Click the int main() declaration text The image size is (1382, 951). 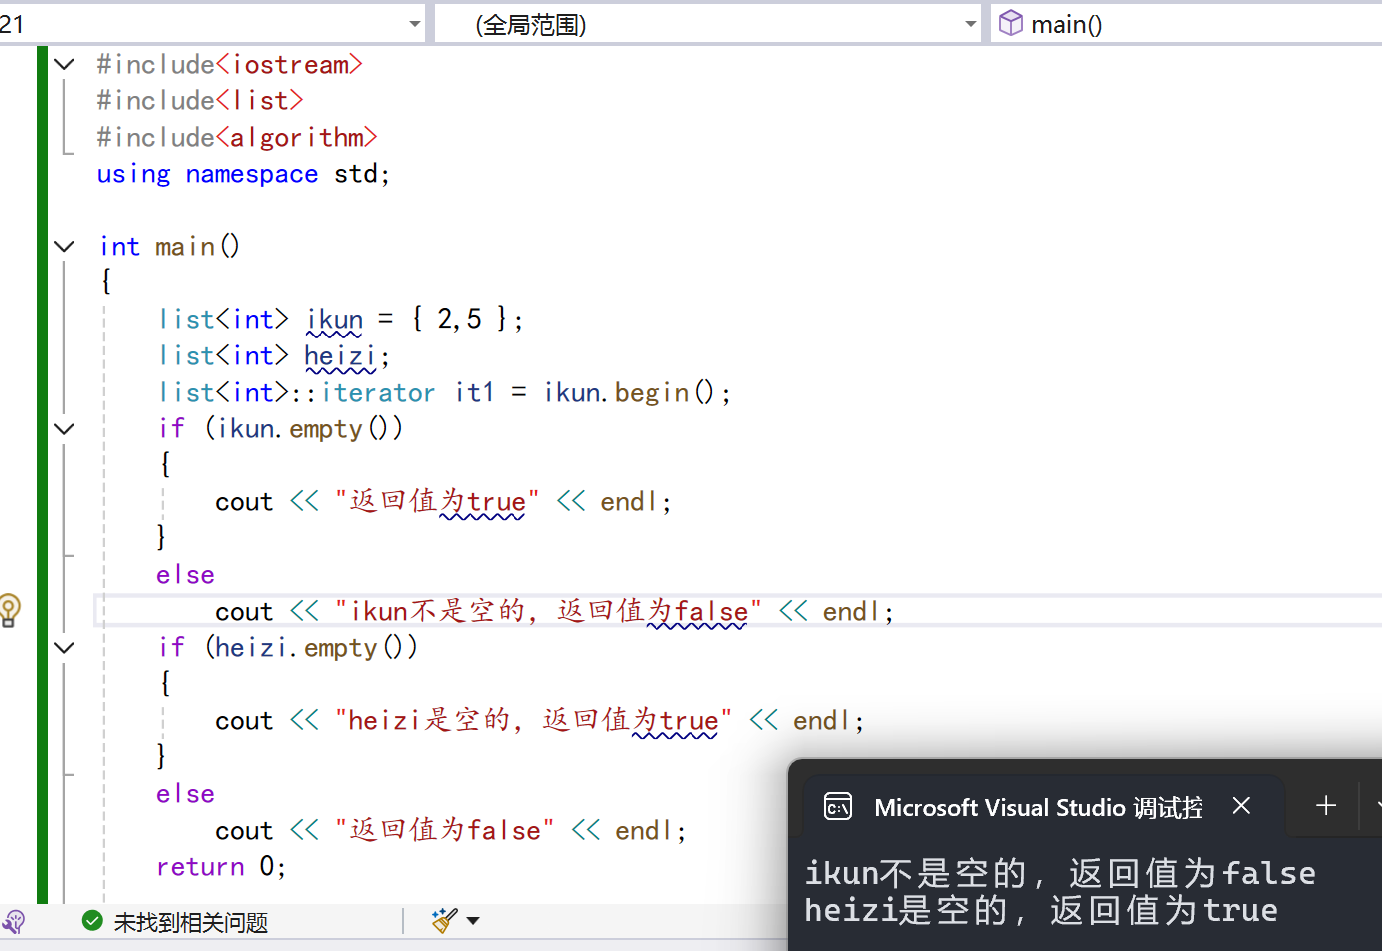coord(169,247)
